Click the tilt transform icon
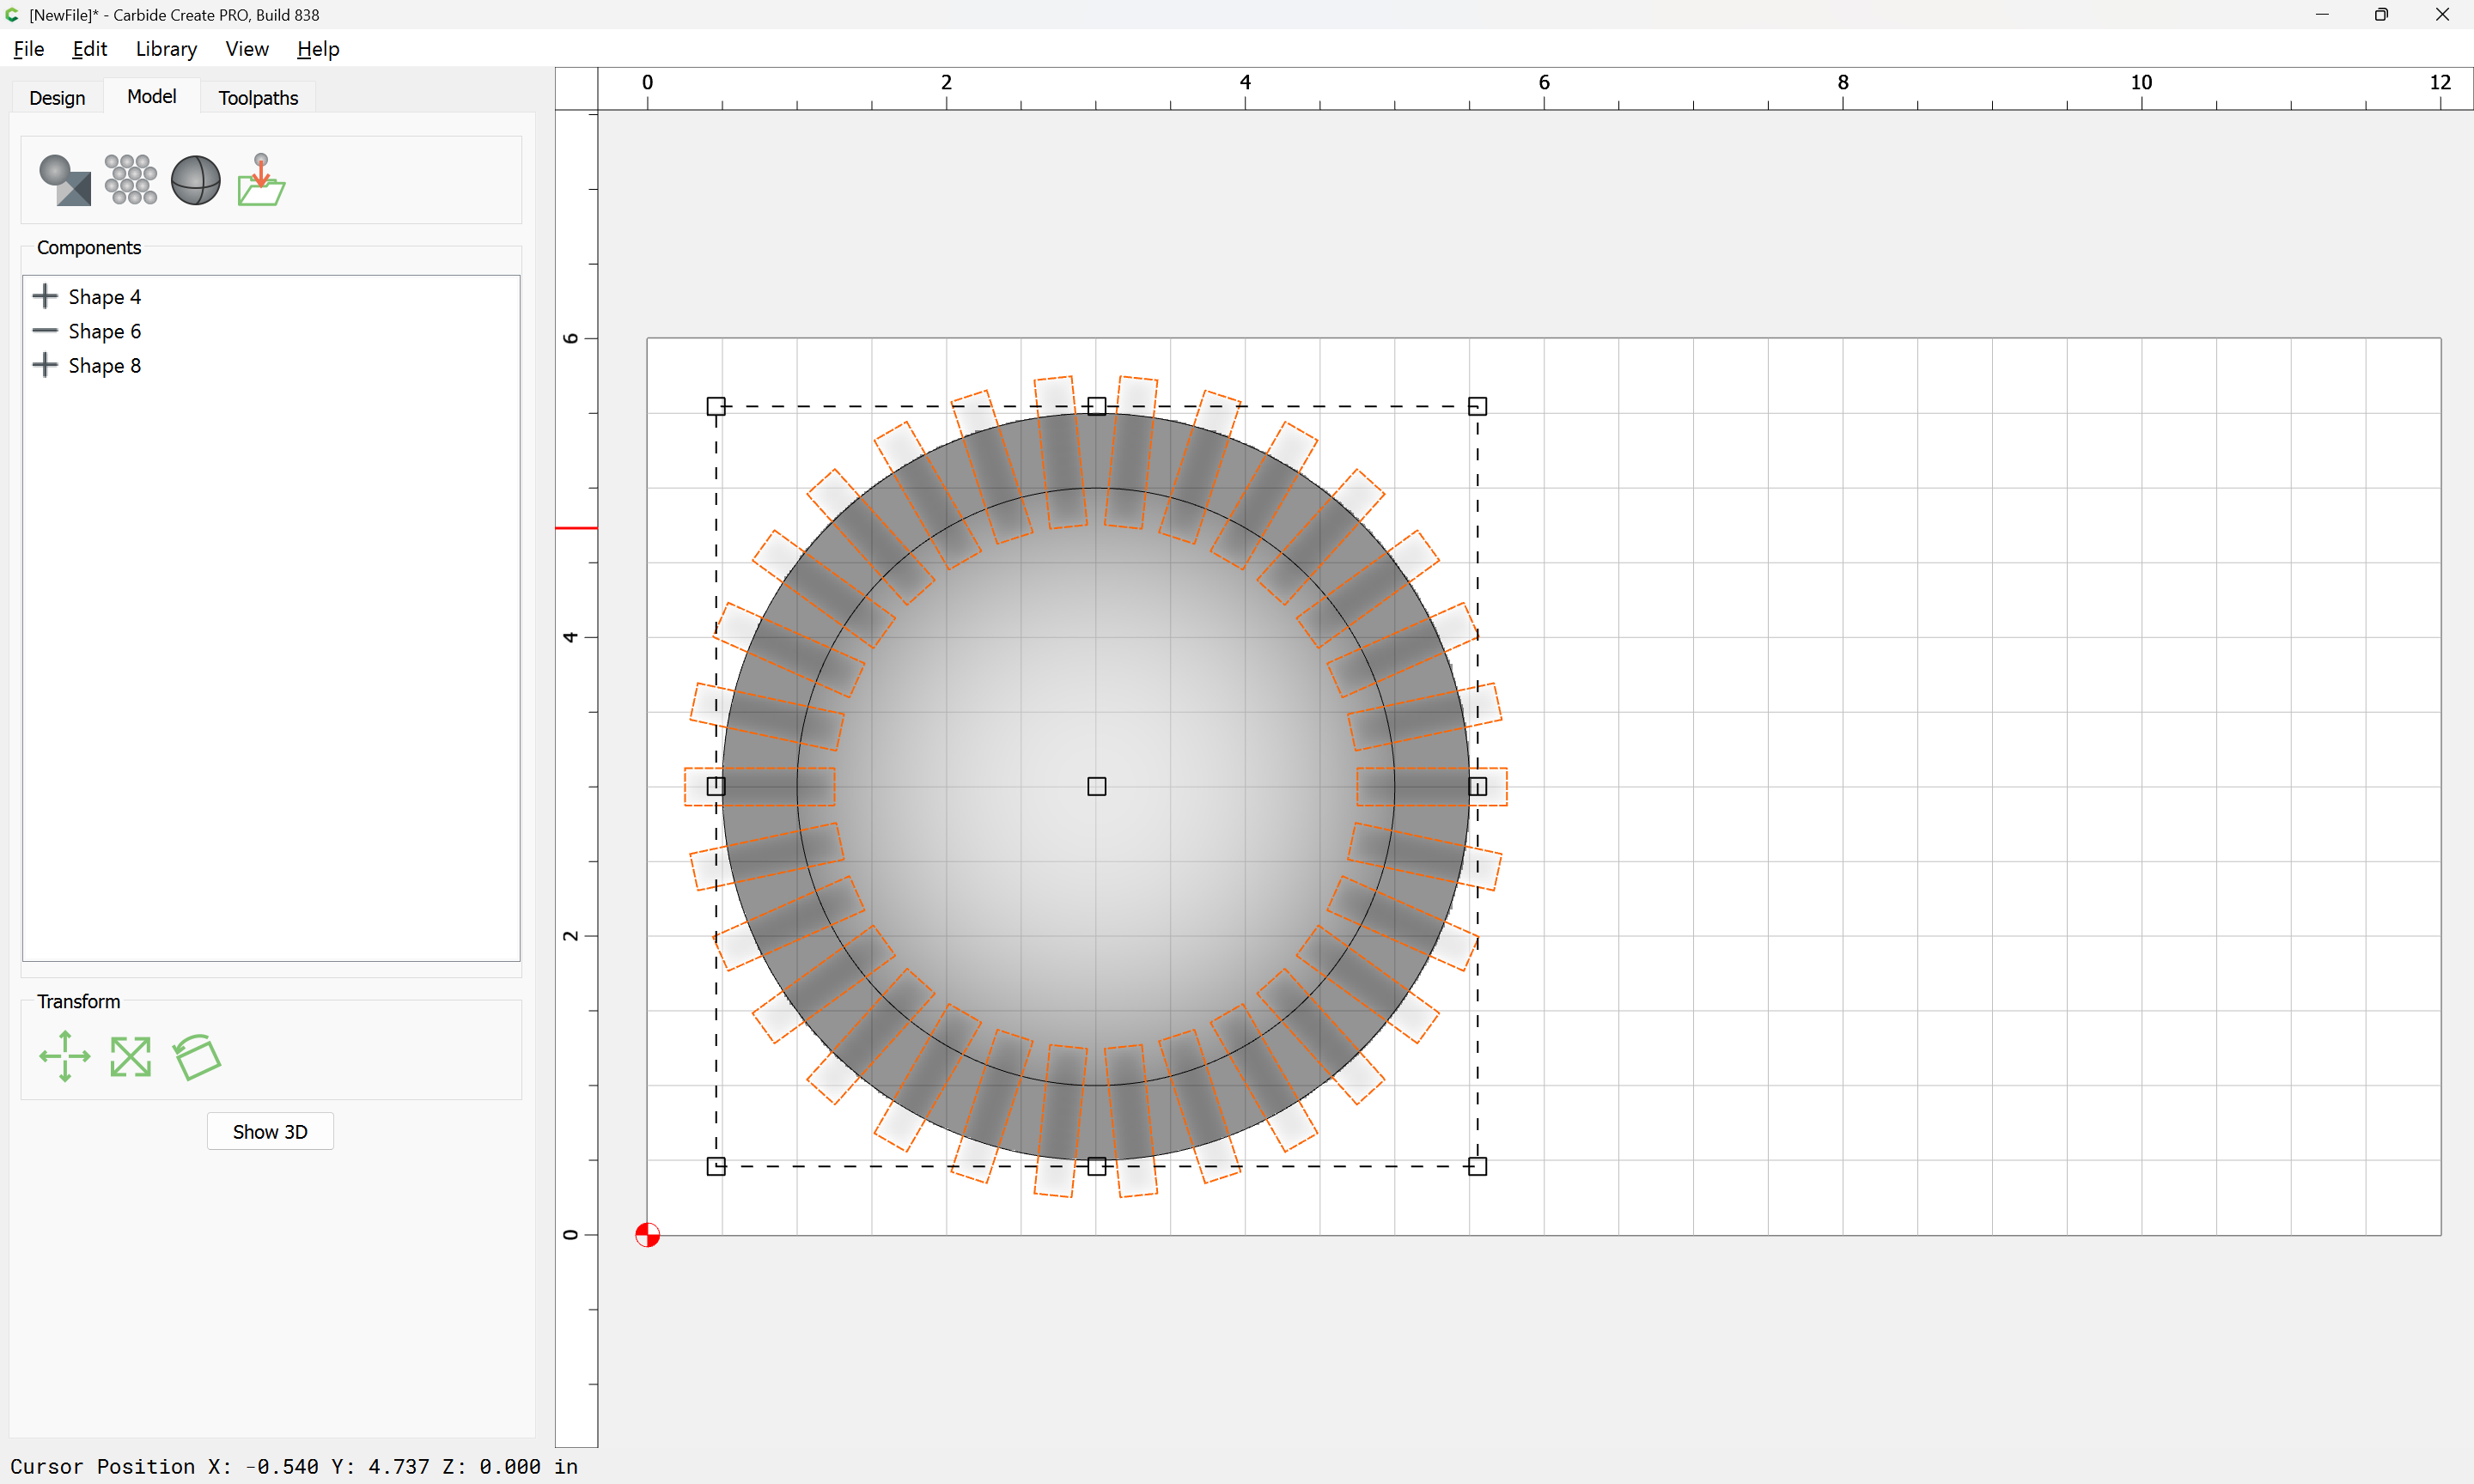 [197, 1056]
